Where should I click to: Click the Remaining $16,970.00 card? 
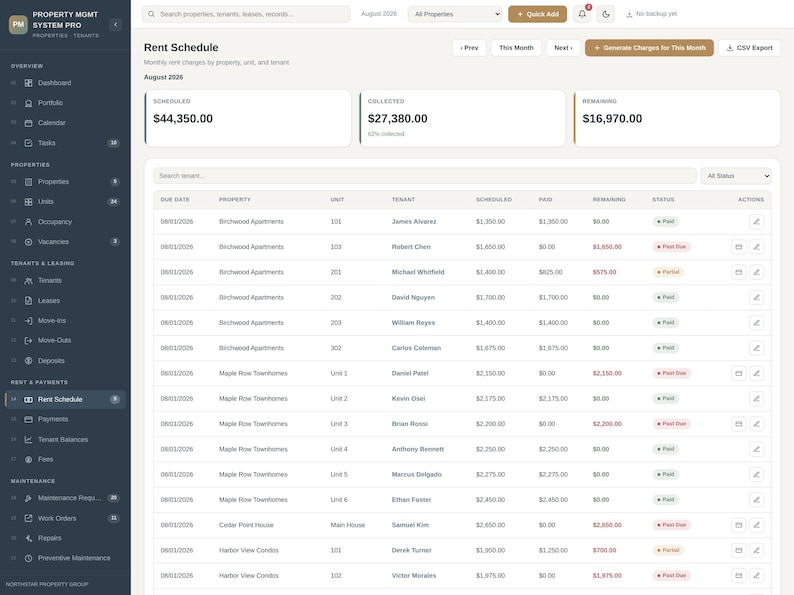pyautogui.click(x=677, y=118)
